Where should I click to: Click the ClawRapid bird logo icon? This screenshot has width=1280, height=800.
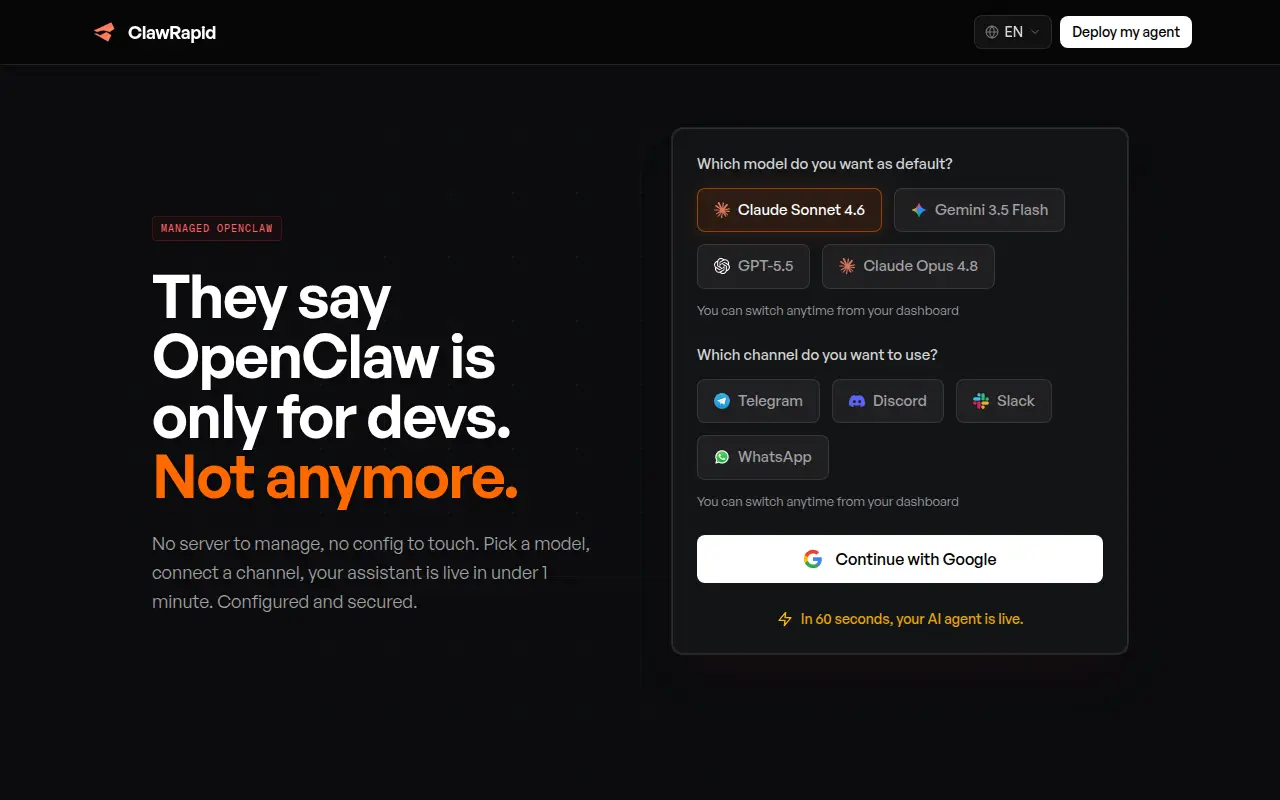104,32
